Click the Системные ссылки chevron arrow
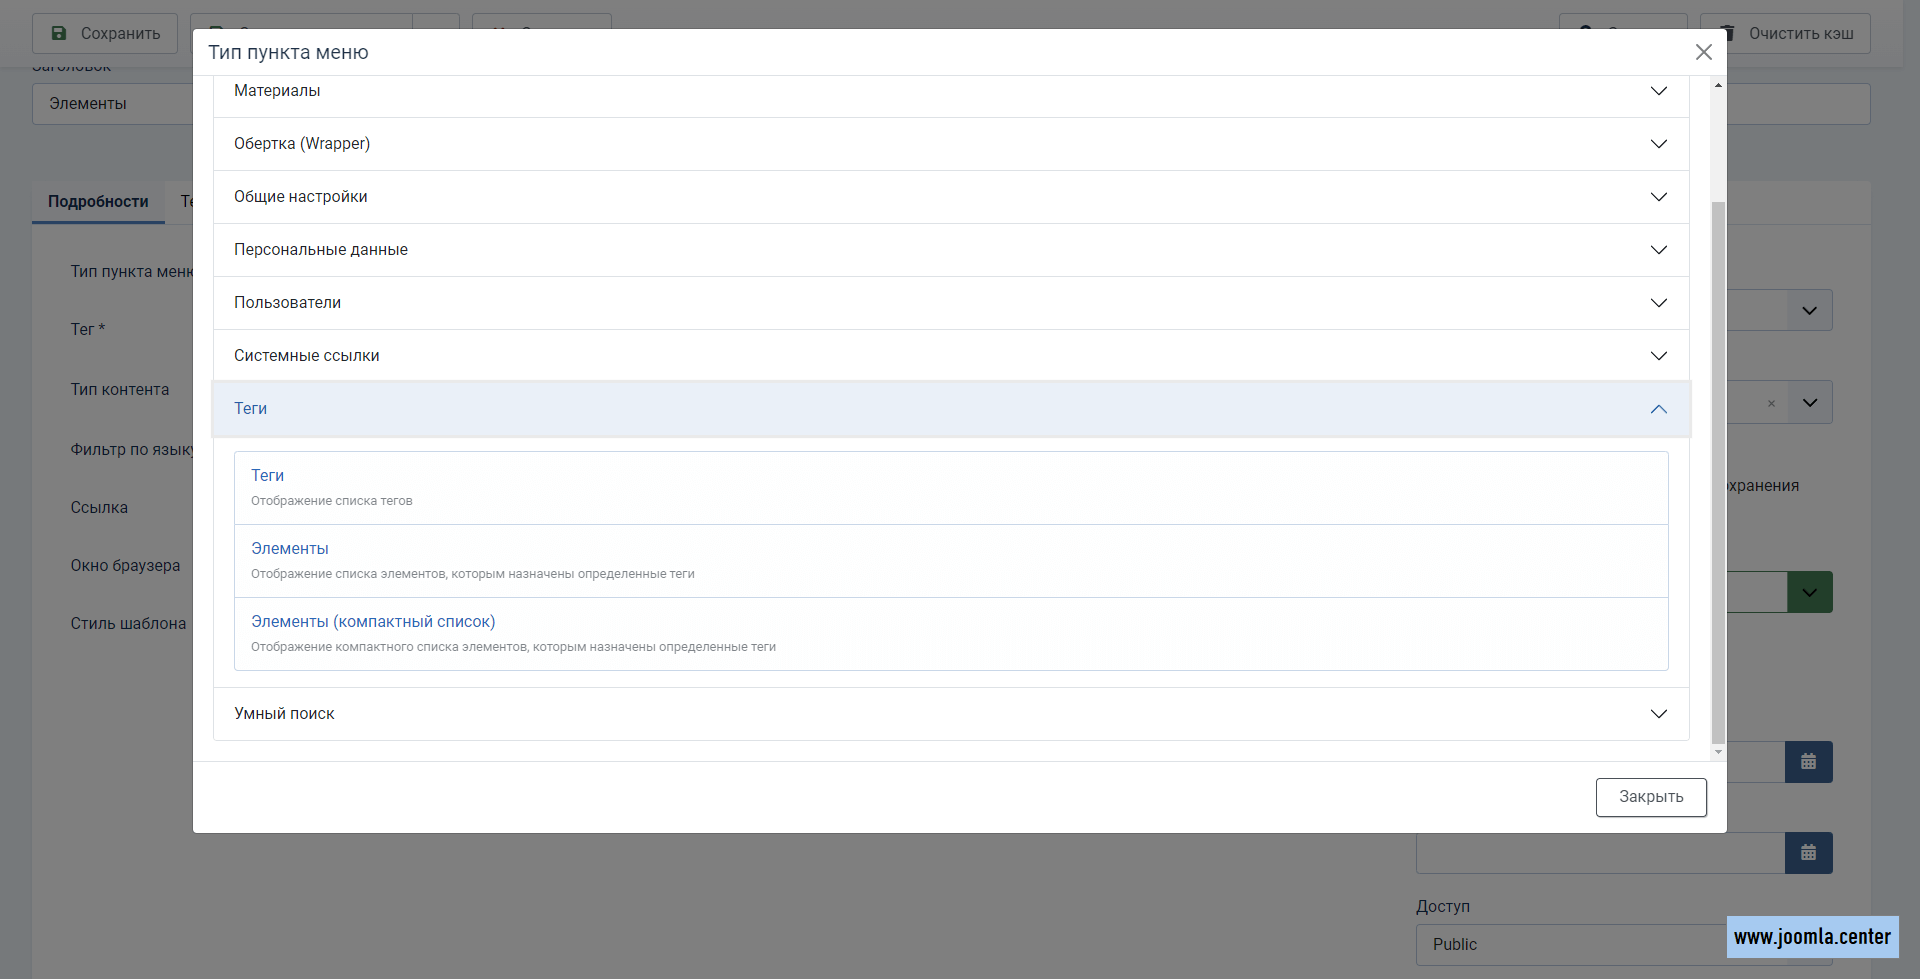 (x=1658, y=356)
